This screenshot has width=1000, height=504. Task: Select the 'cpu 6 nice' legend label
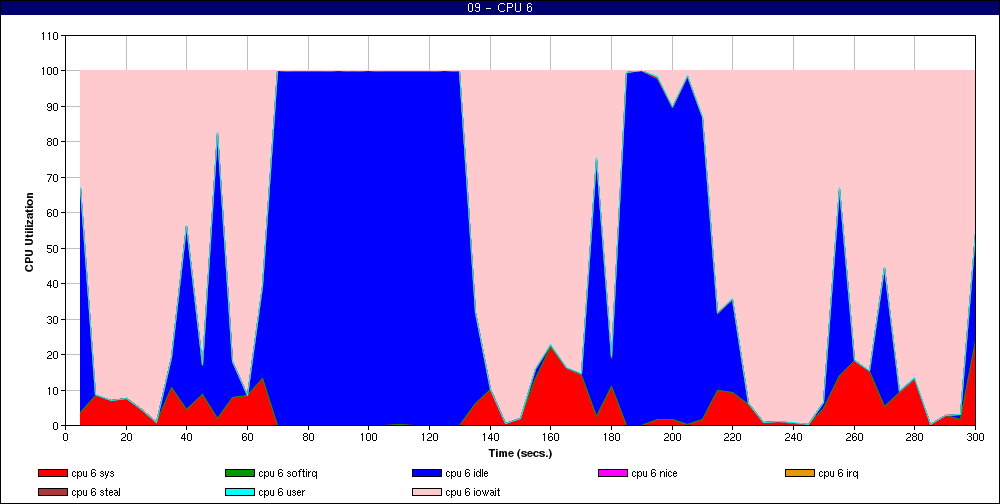tap(654, 473)
